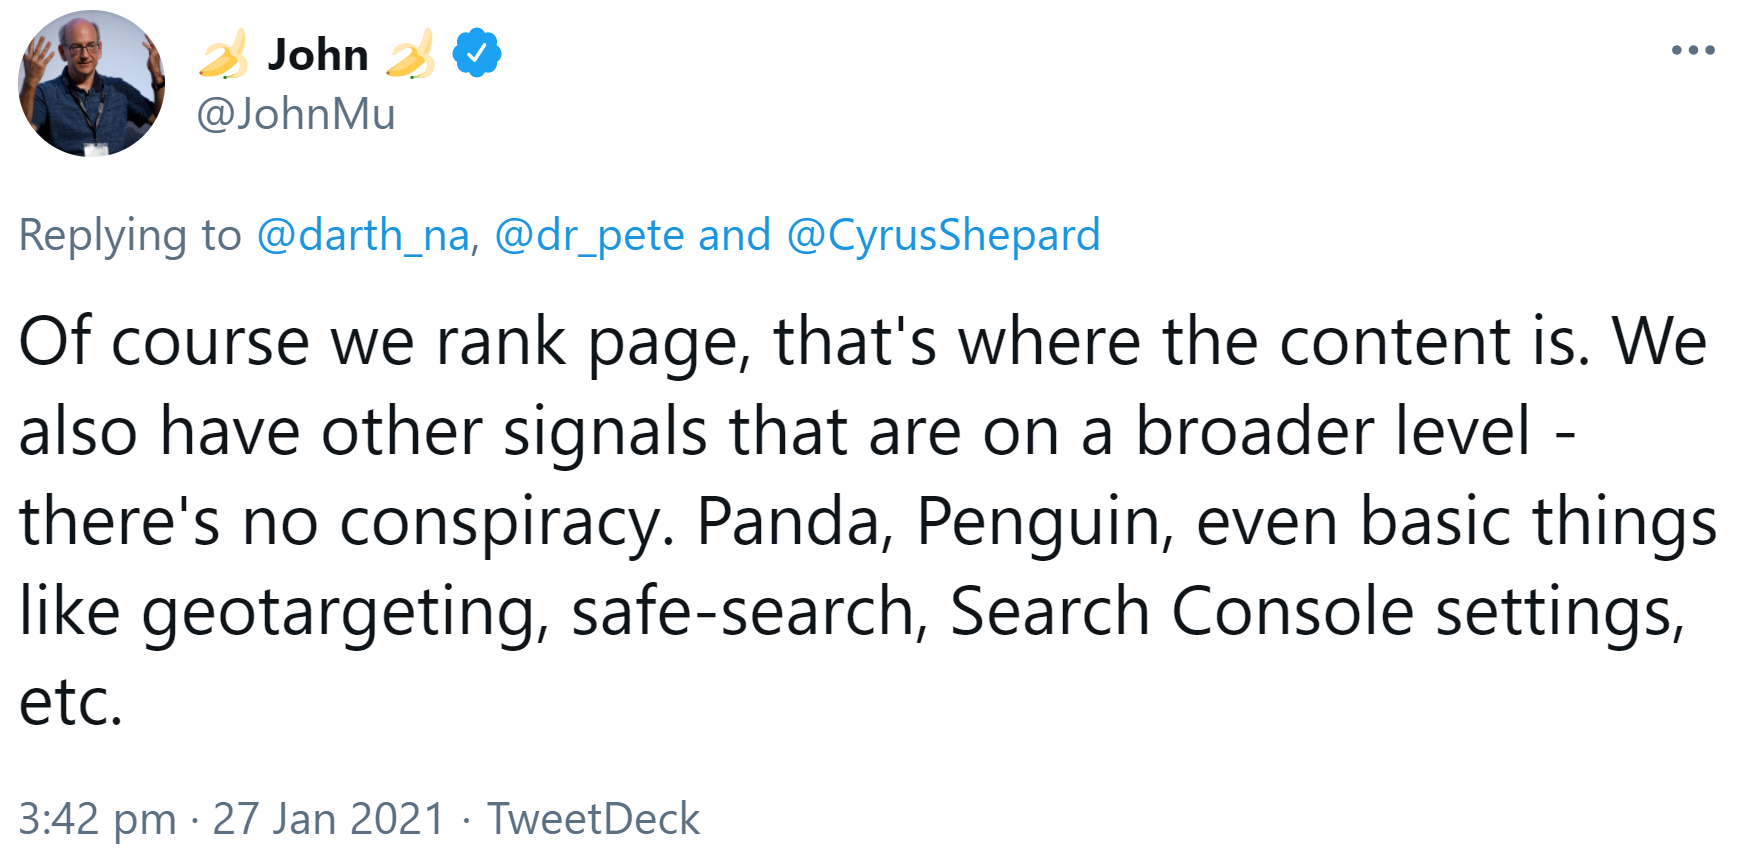1740x866 pixels.
Task: Open the three-dot more options menu
Action: click(x=1692, y=50)
